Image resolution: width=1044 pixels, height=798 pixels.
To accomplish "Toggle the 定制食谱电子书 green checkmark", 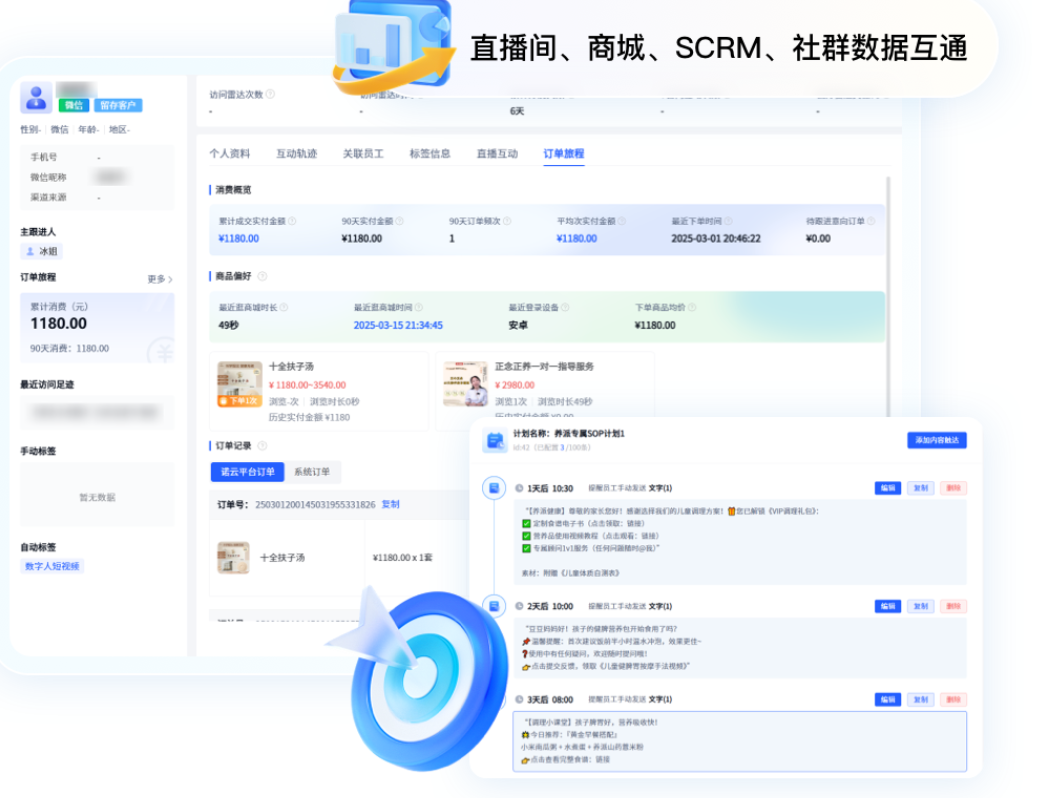I will pyautogui.click(x=525, y=523).
